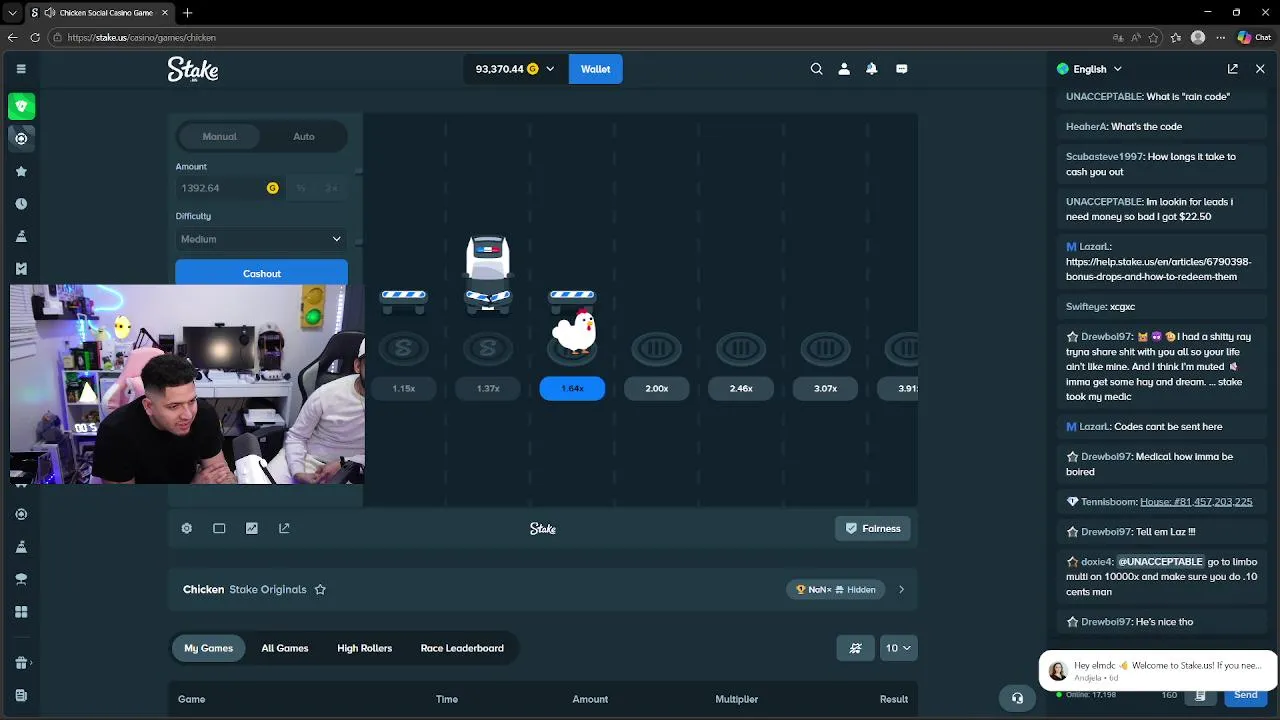Open the notifications bell in the header
This screenshot has width=1280, height=720.
[872, 69]
